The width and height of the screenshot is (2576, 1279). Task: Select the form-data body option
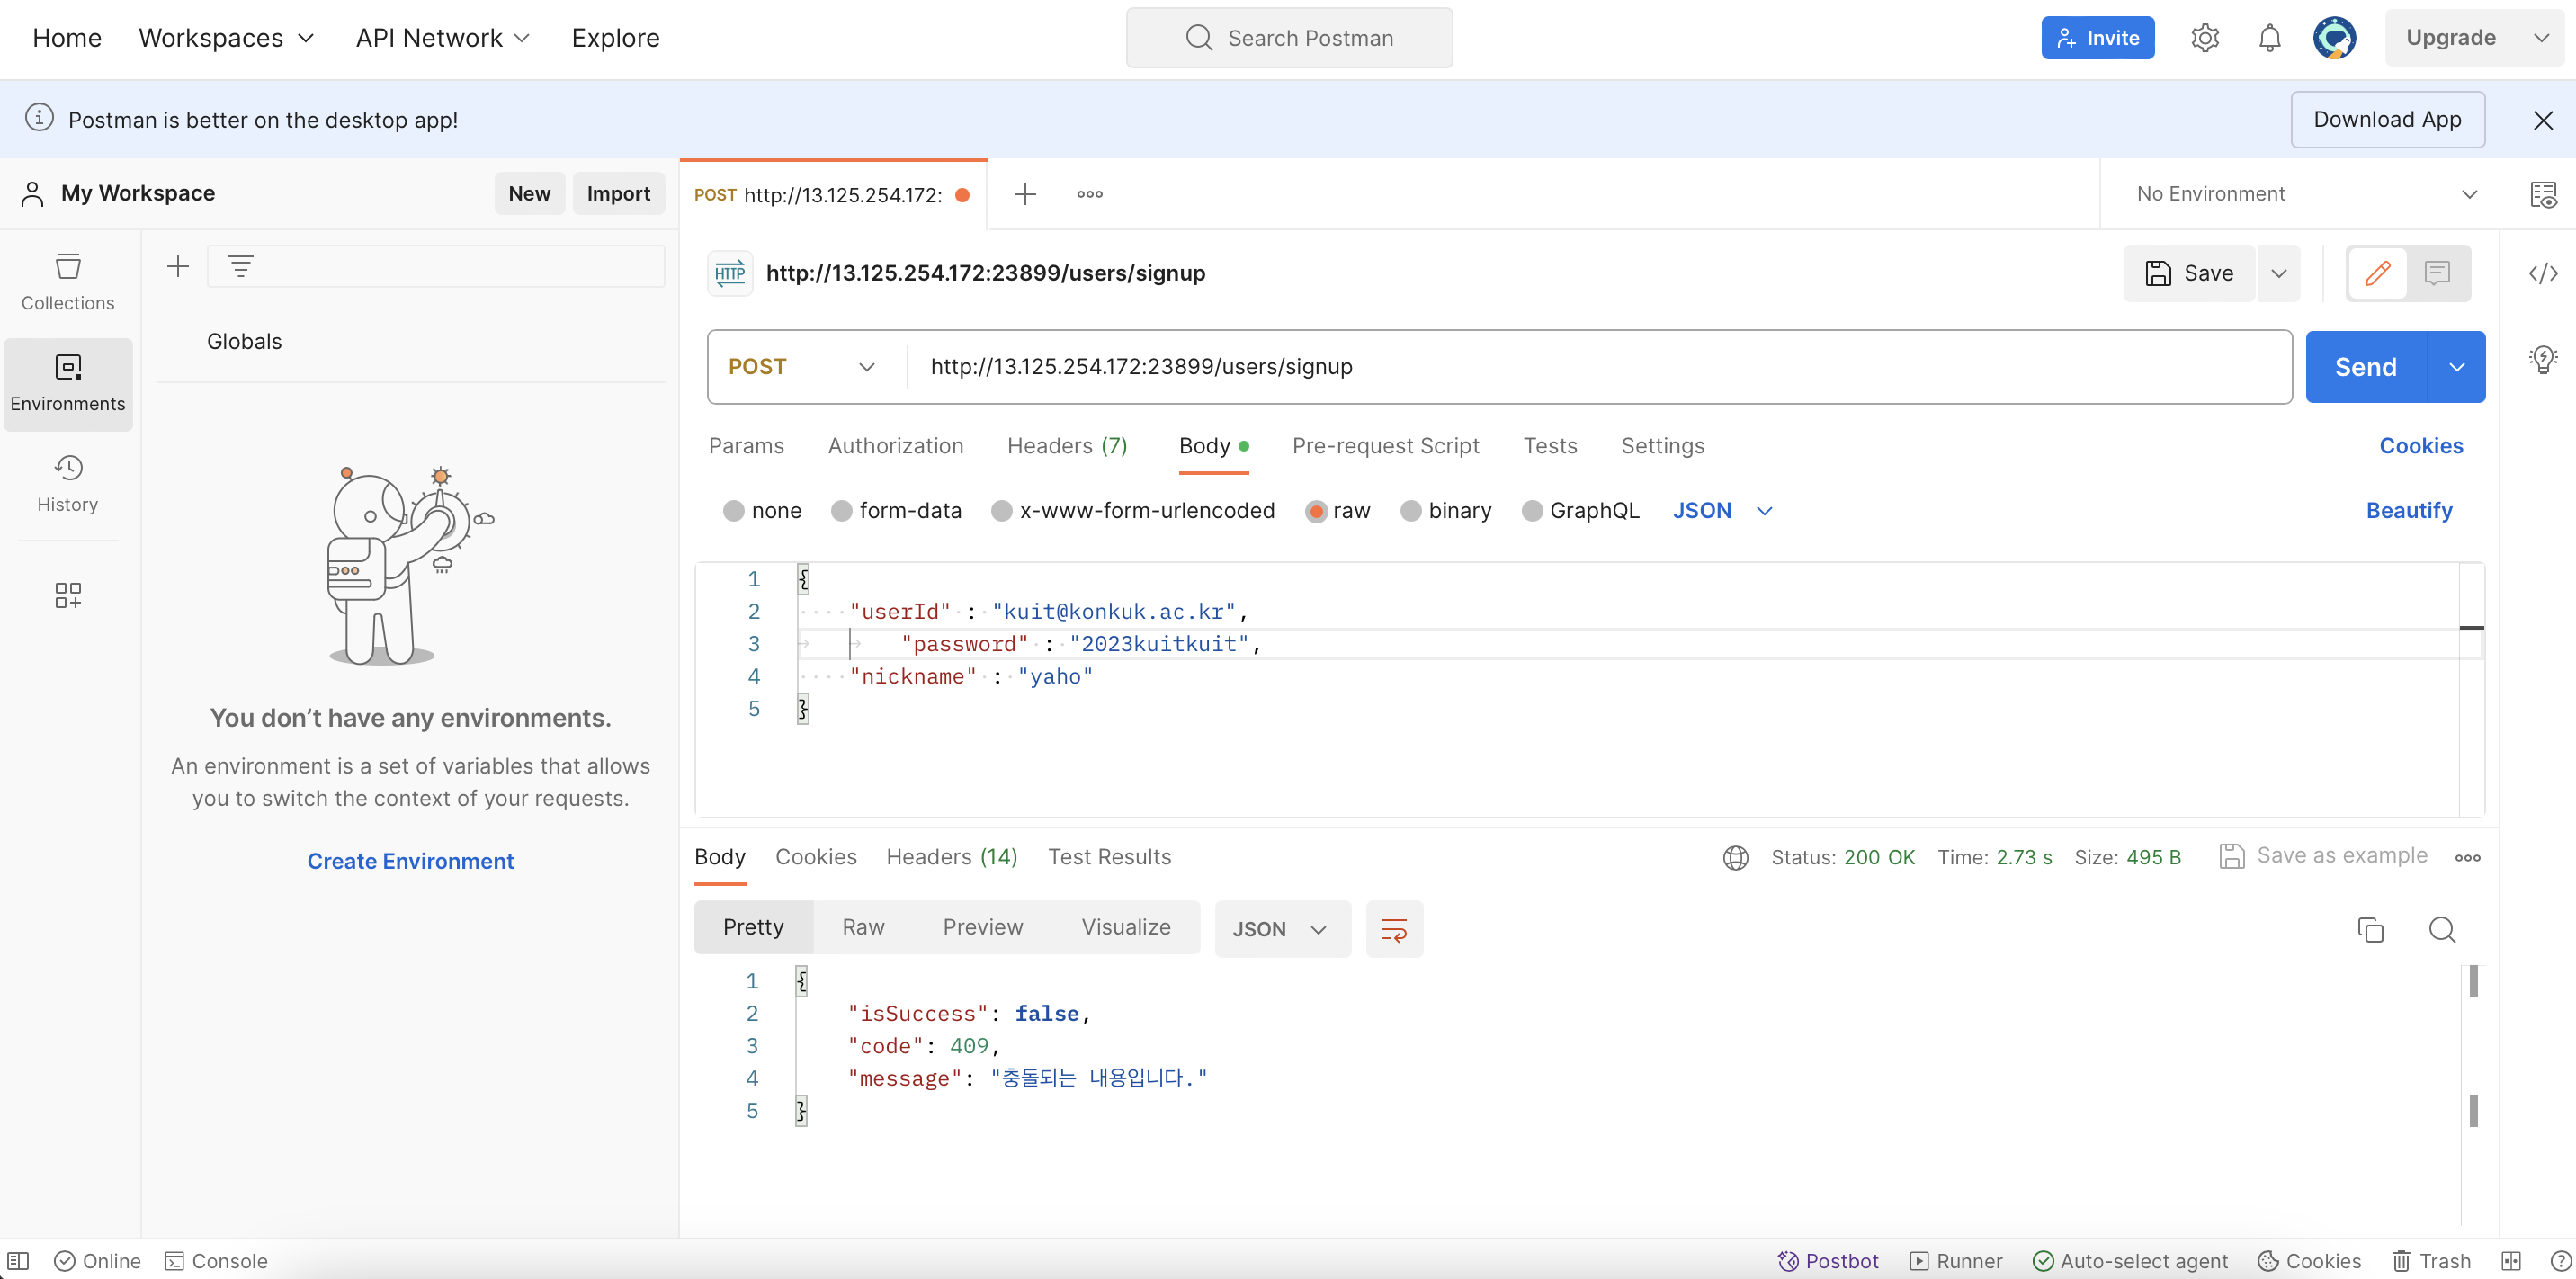[842, 511]
